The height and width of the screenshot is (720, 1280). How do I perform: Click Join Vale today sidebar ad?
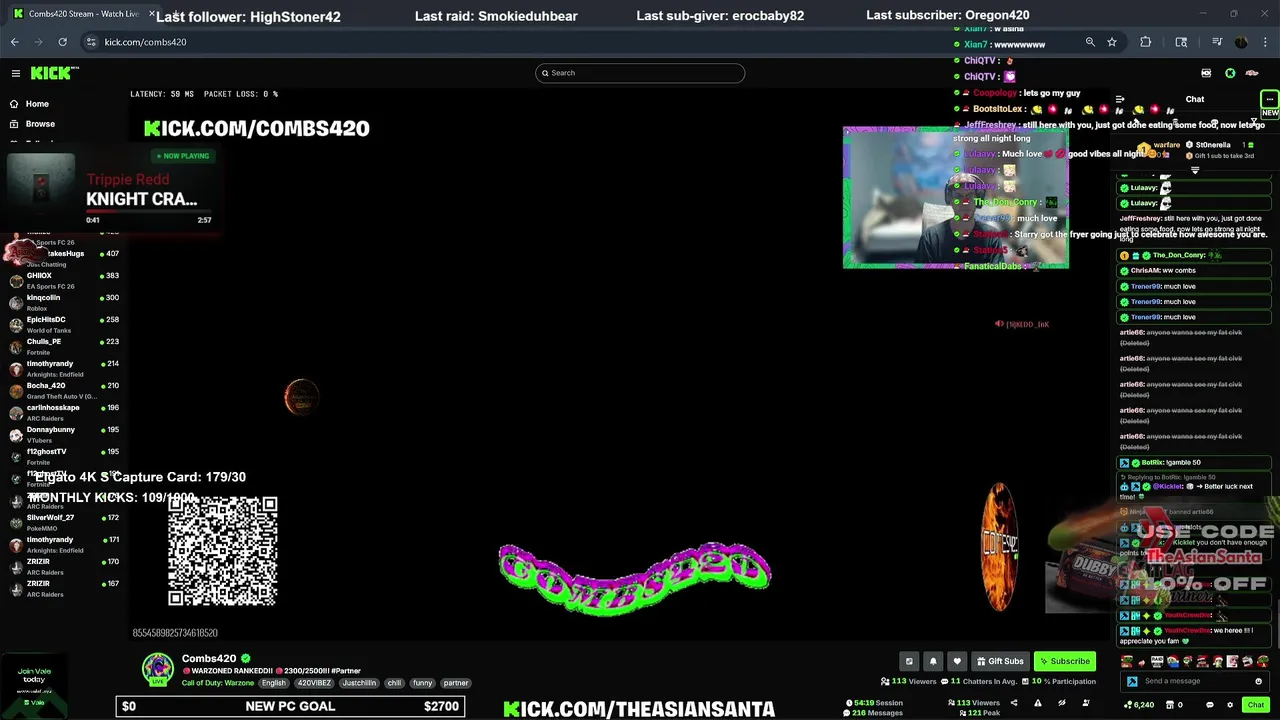[x=34, y=686]
